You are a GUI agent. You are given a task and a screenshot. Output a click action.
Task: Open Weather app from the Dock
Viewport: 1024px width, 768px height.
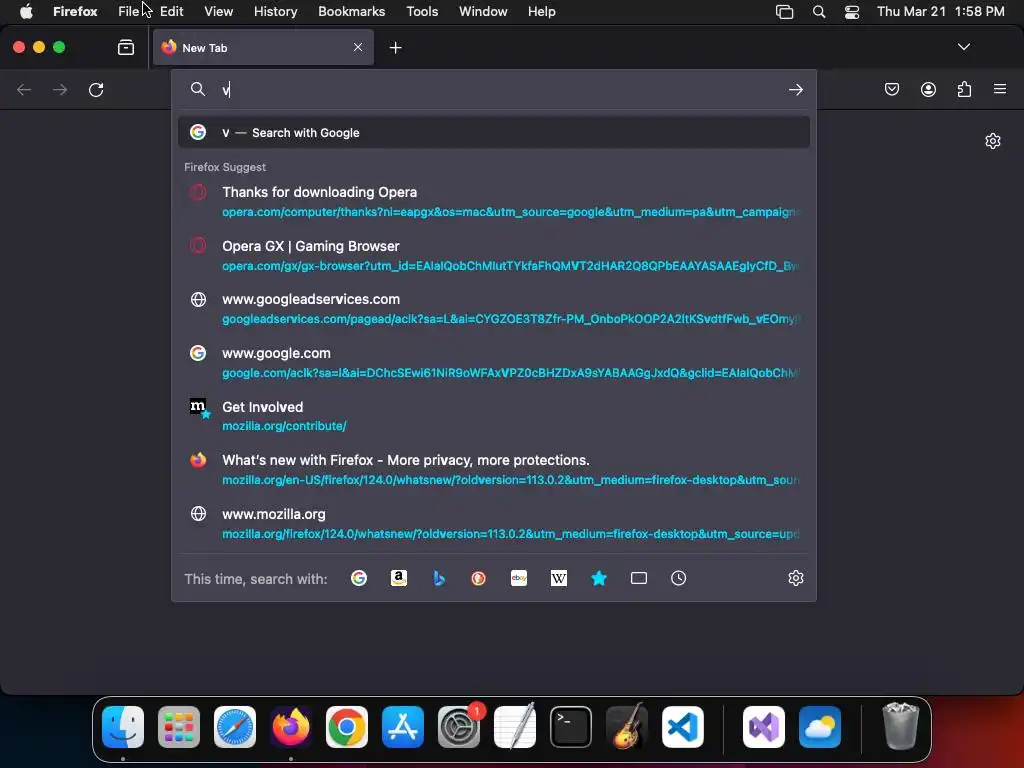820,727
